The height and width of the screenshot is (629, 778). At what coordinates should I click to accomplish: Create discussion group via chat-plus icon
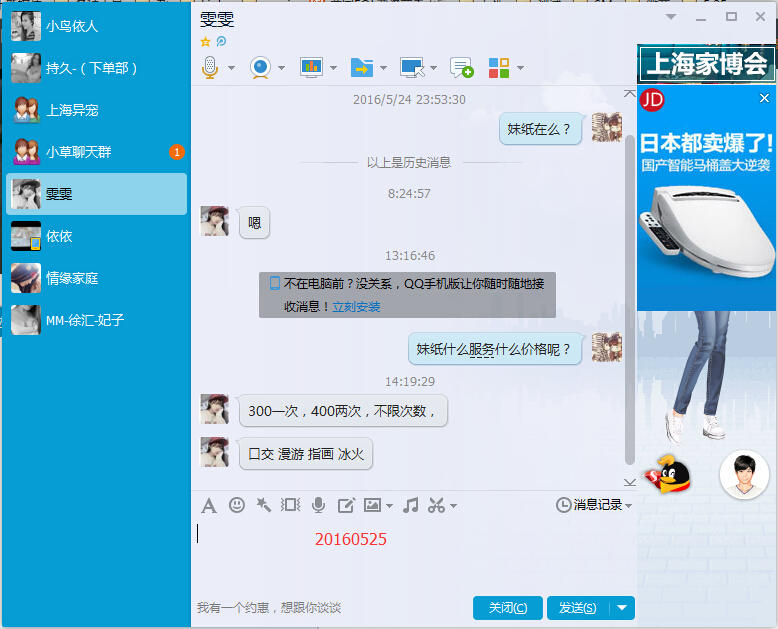461,67
